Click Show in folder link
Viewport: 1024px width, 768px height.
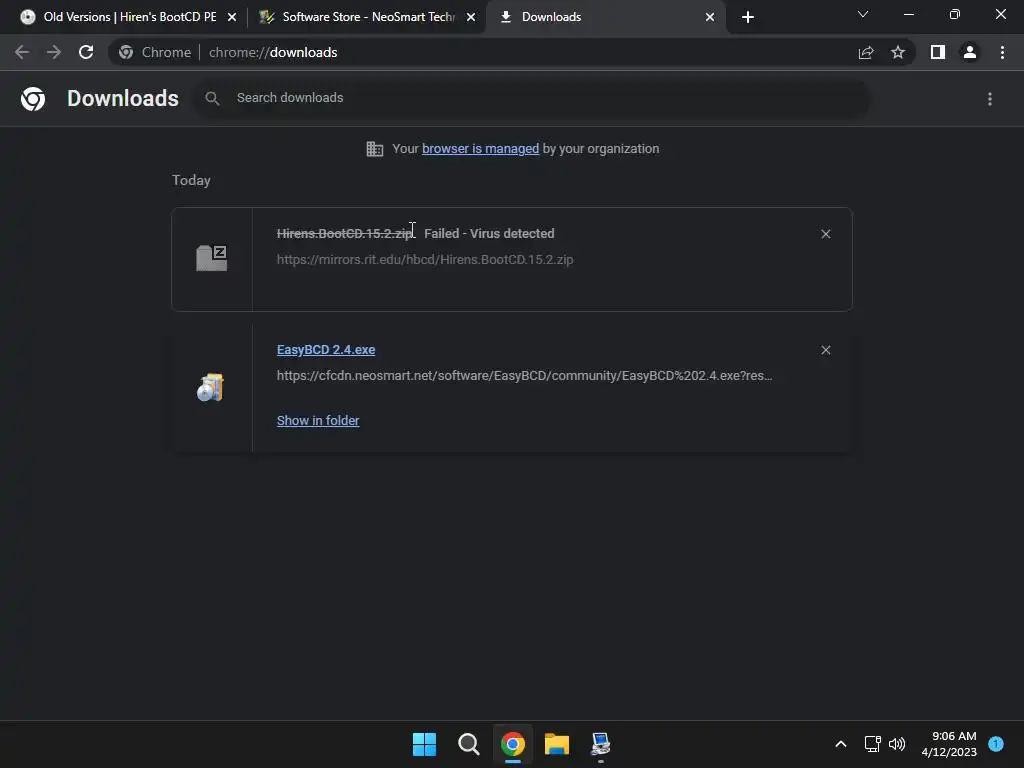tap(318, 421)
